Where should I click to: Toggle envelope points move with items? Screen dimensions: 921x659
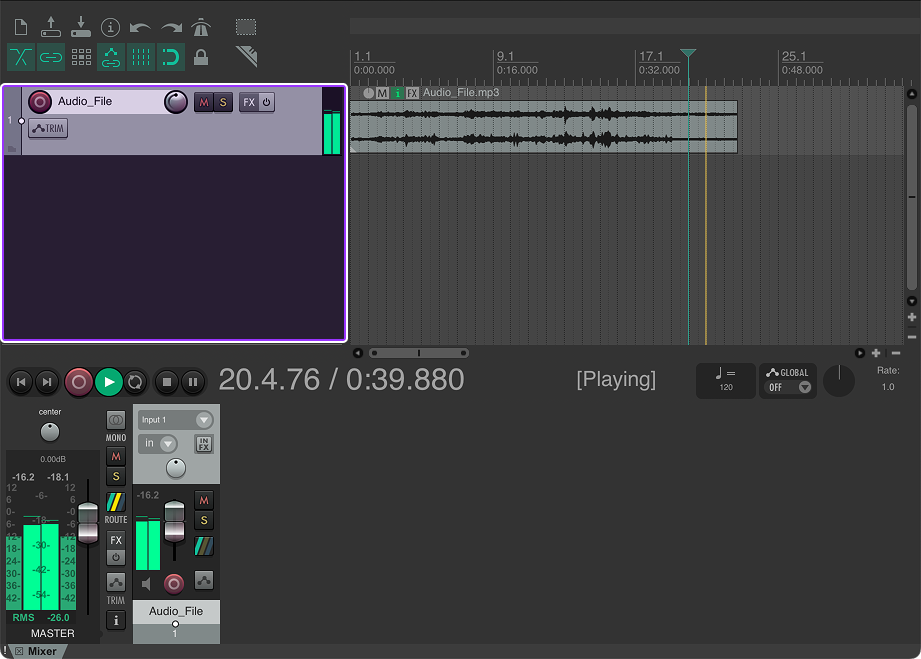coord(111,57)
